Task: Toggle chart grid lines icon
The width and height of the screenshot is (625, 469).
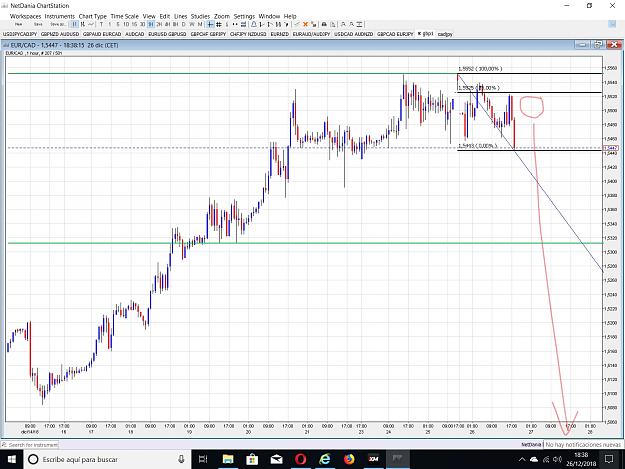Action: [x=218, y=24]
